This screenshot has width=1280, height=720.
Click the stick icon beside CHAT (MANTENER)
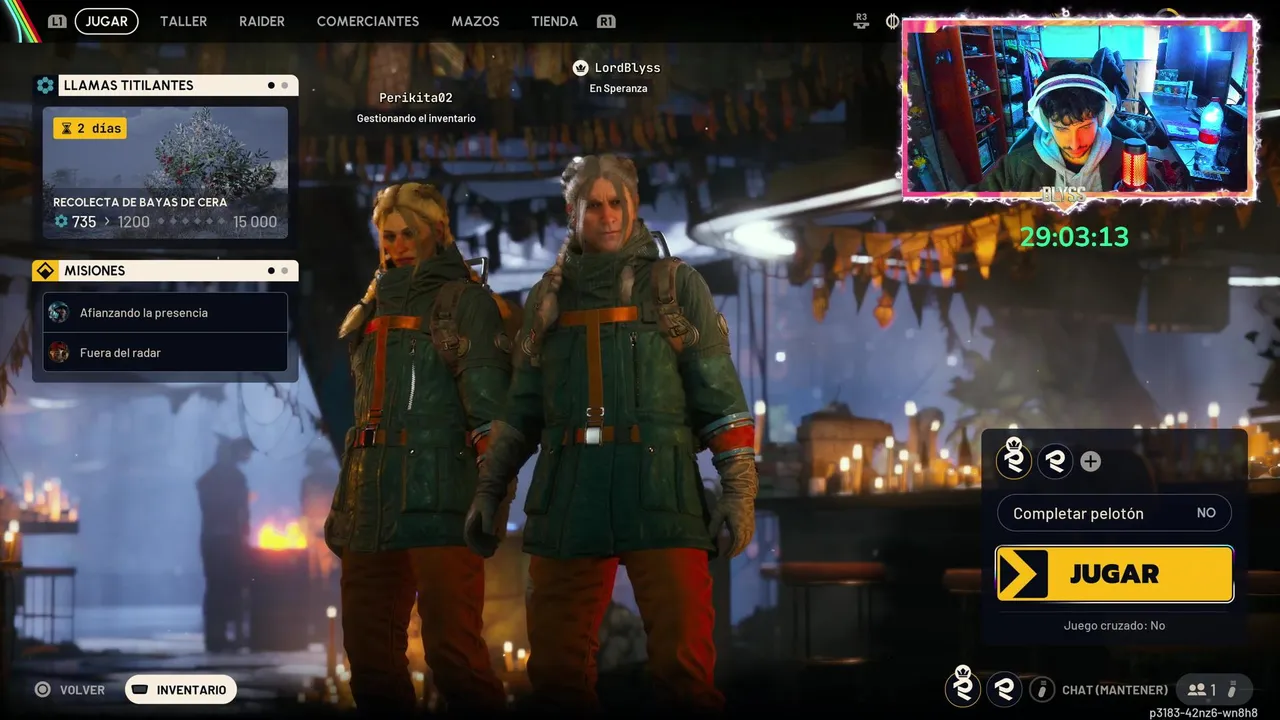(x=1042, y=689)
